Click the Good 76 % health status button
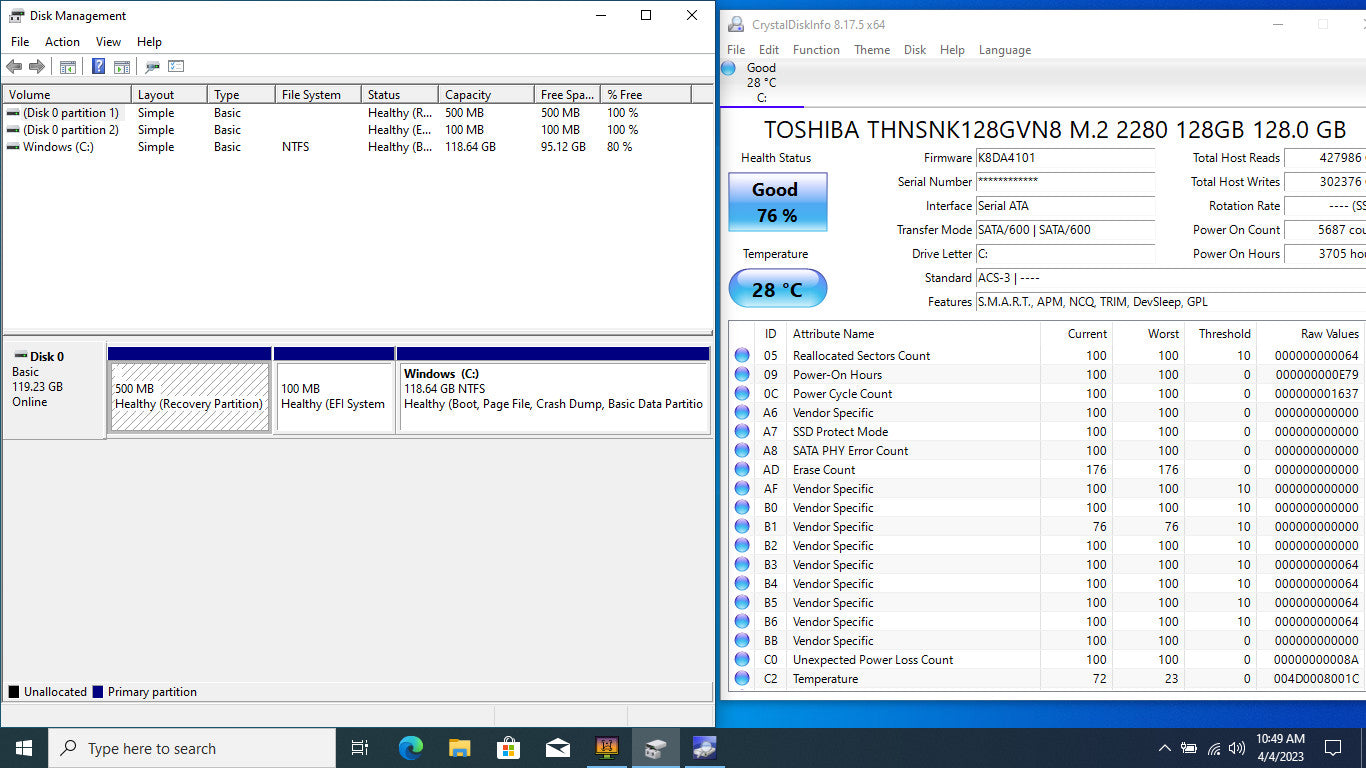Image resolution: width=1366 pixels, height=768 pixels. [777, 202]
